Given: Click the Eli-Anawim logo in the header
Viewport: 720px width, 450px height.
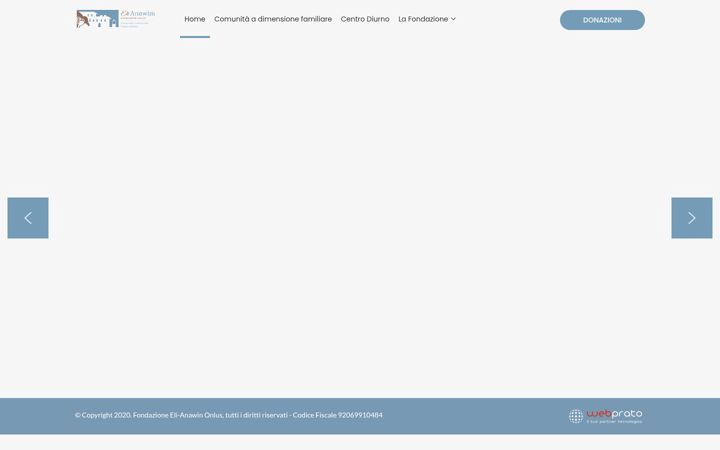Looking at the screenshot, I should 116,19.
